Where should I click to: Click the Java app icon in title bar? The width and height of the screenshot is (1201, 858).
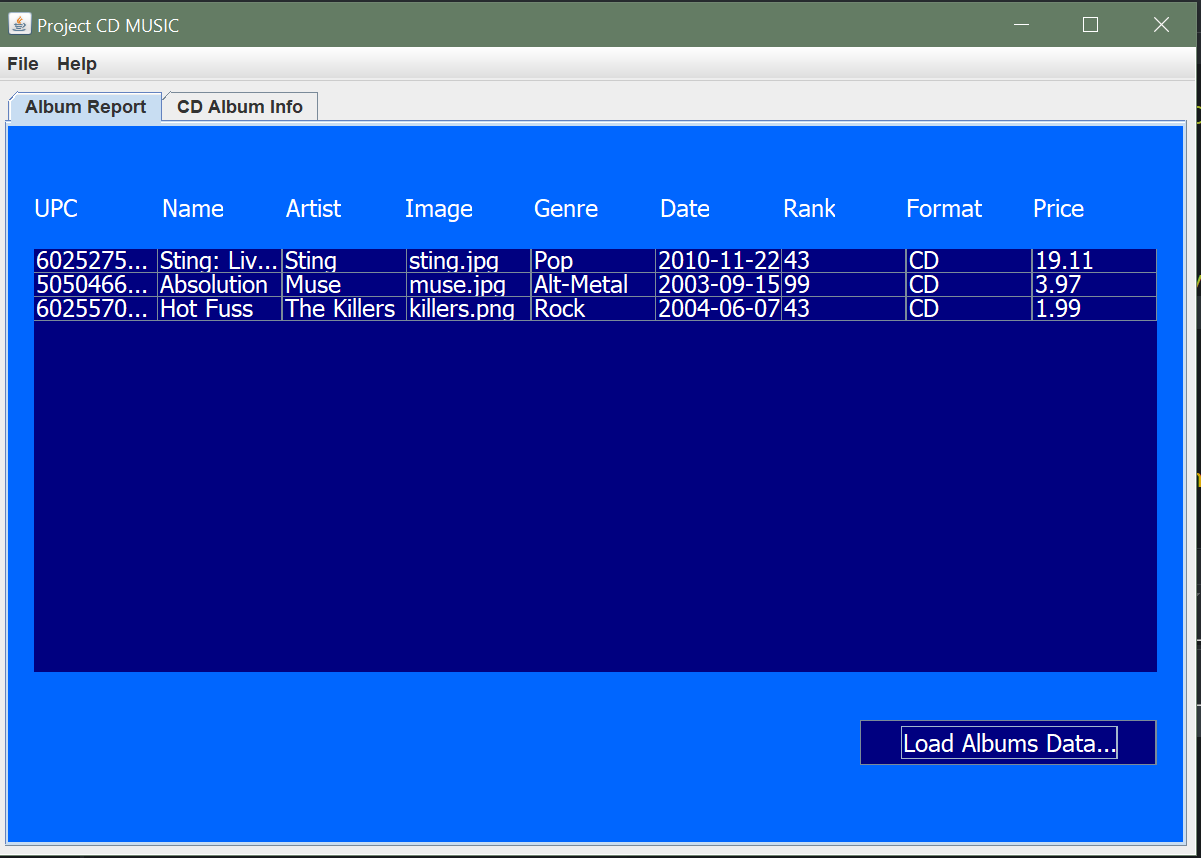(19, 24)
